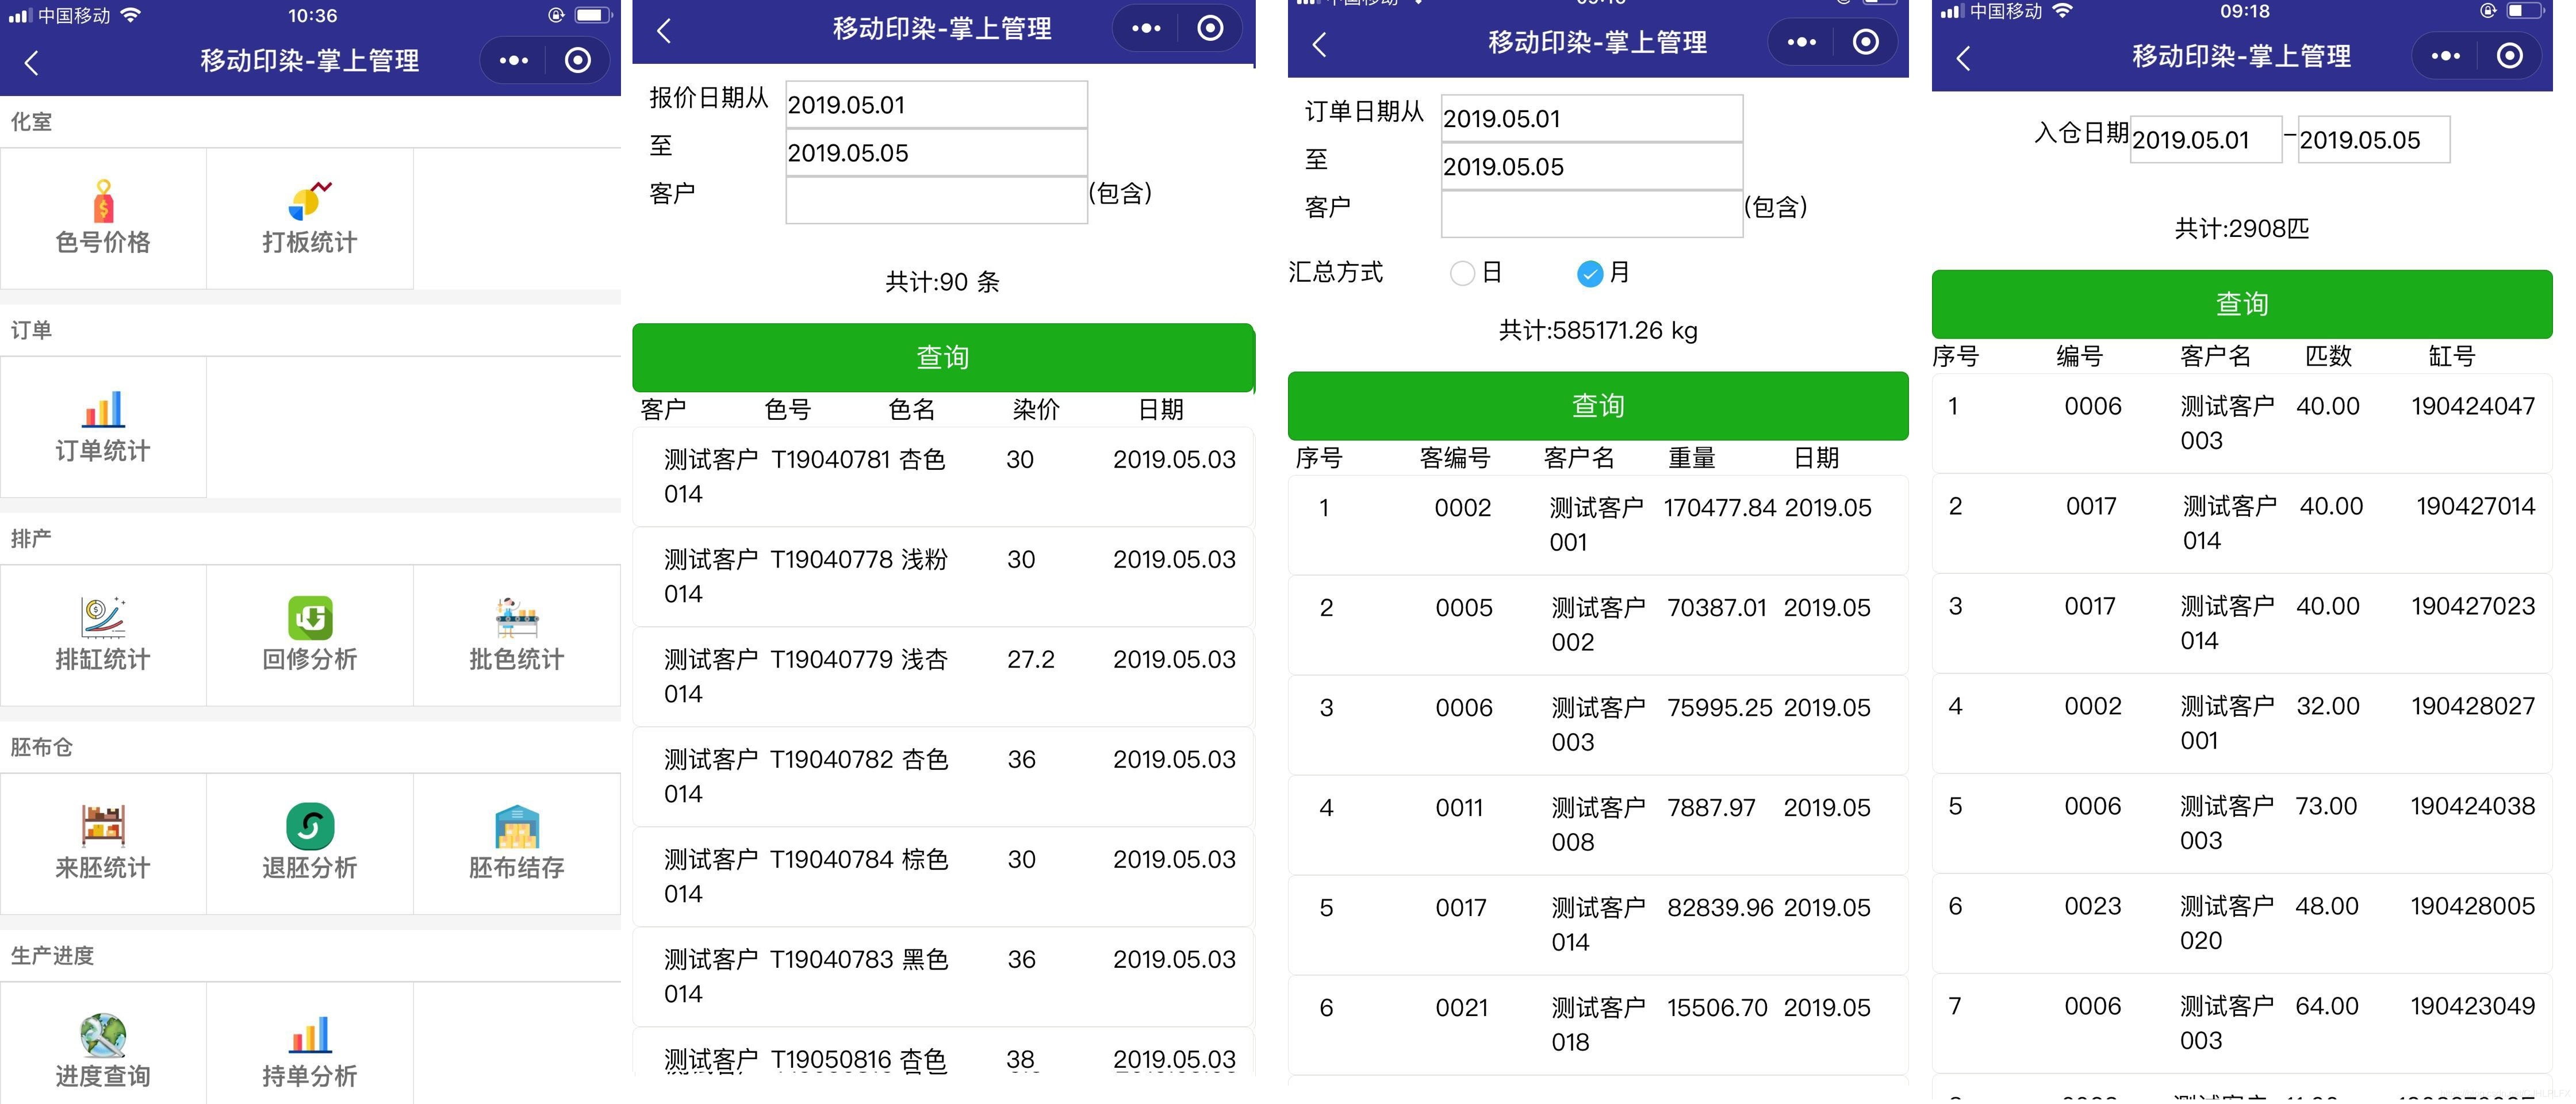
Task: Open 回修分析 green arrow icon
Action: [x=310, y=618]
